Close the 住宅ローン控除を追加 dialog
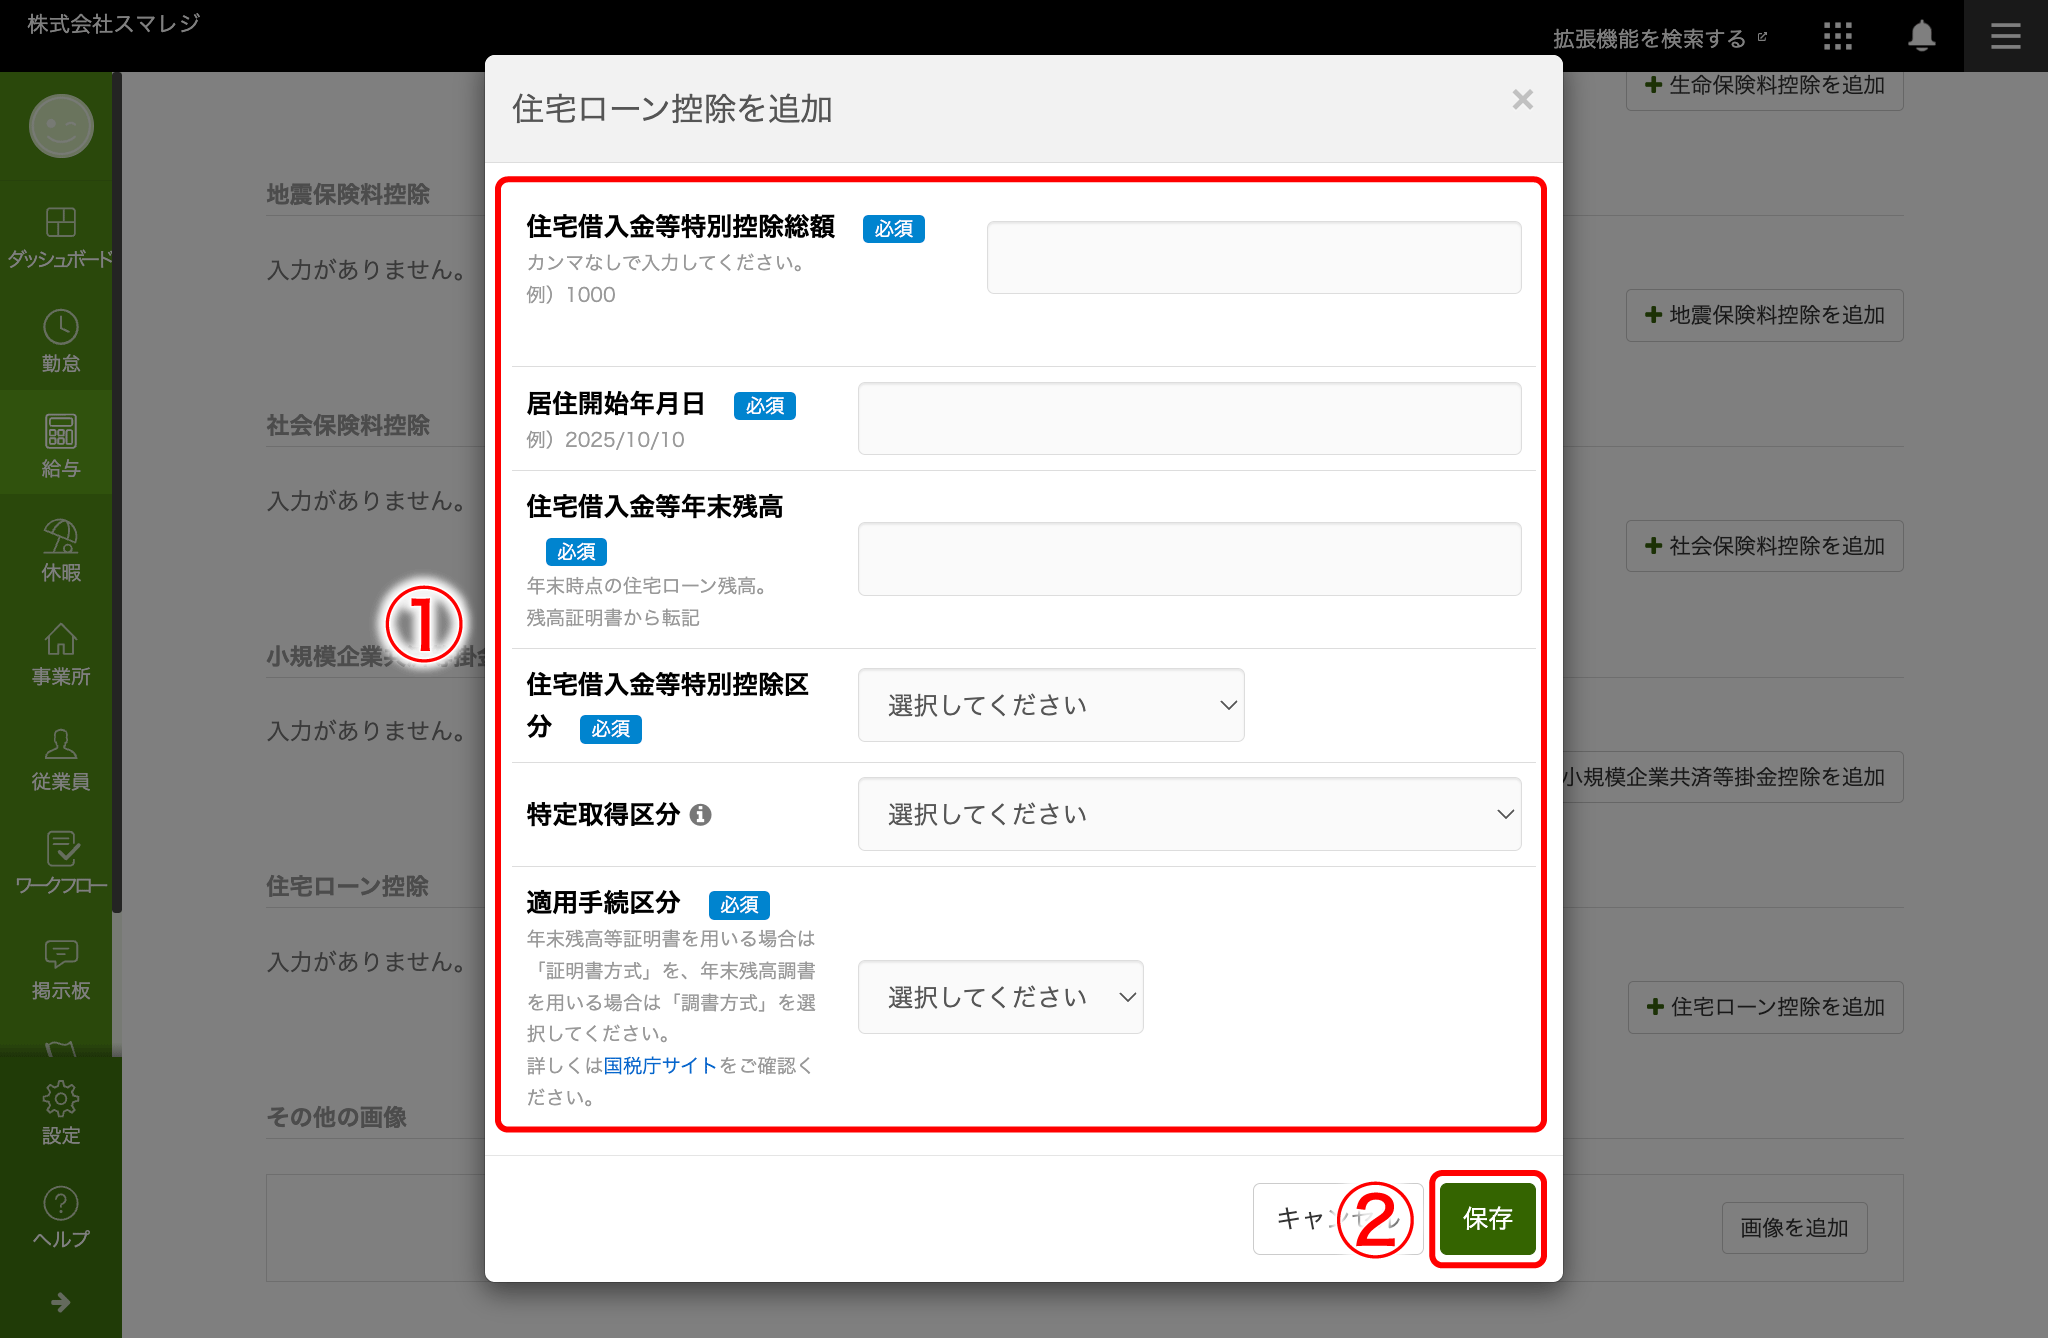Screen dimensions: 2048x1338 tap(1522, 100)
